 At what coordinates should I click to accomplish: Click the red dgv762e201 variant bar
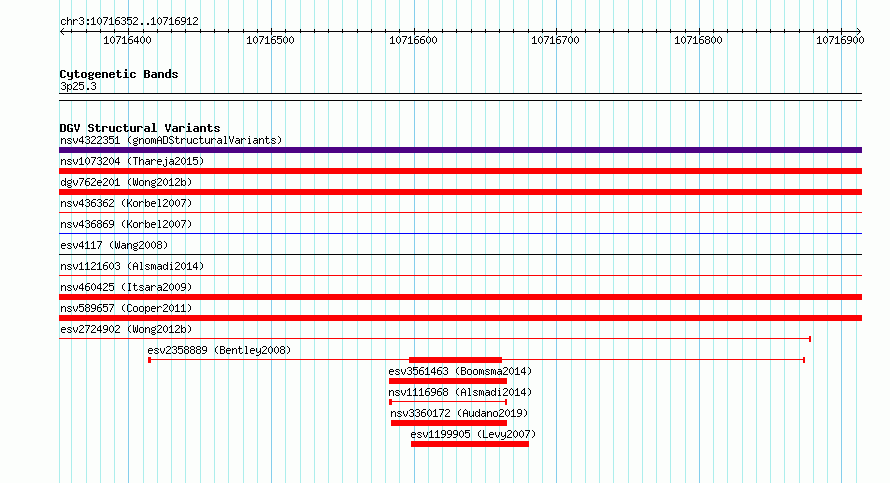click(x=460, y=192)
